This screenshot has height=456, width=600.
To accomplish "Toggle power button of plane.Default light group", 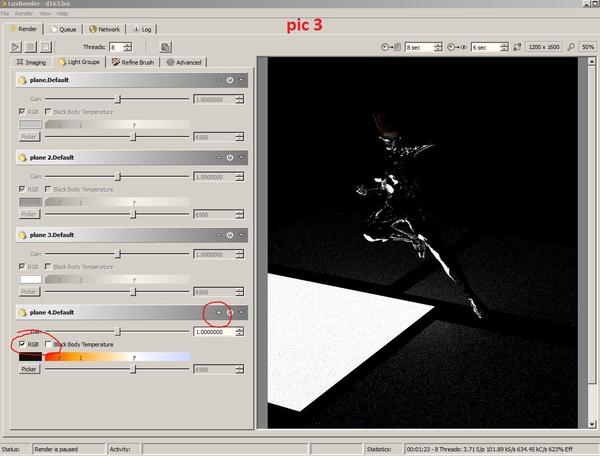I will point(230,80).
